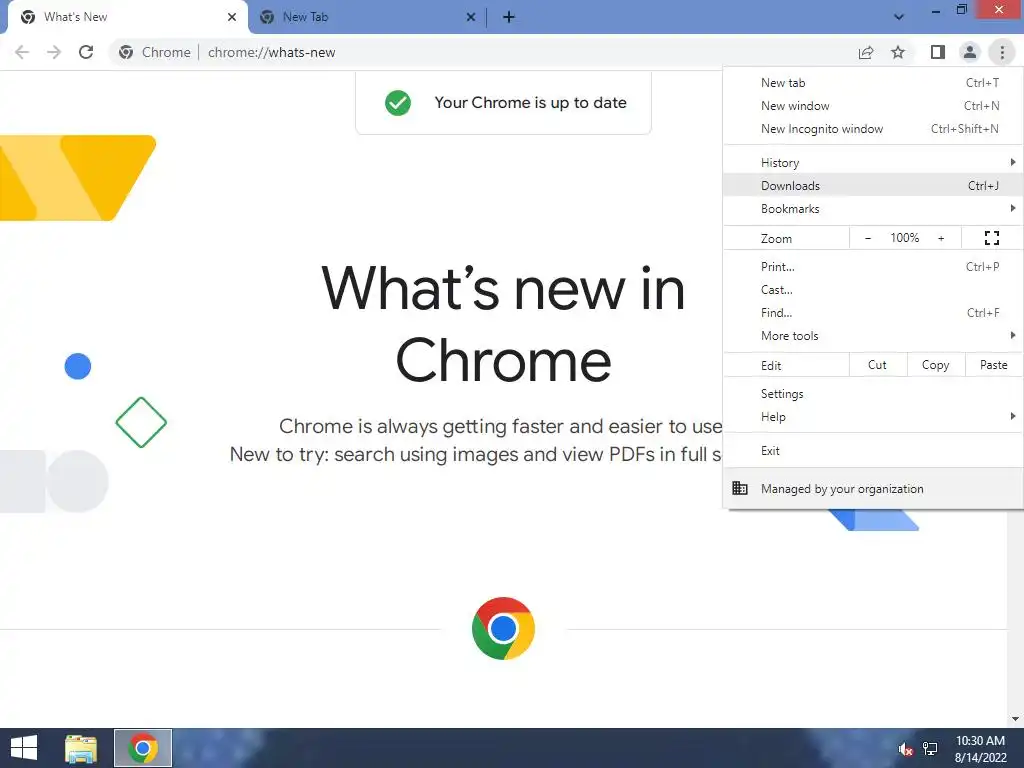Open Downloads from the menu
This screenshot has height=768, width=1024.
(873, 185)
